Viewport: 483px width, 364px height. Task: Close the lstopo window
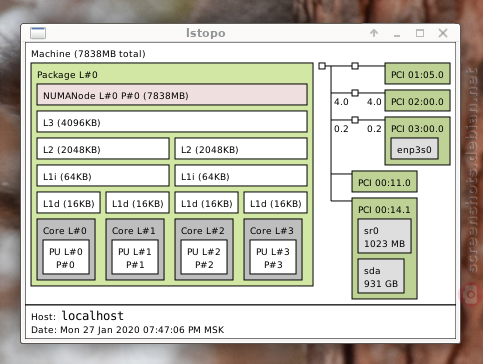443,33
